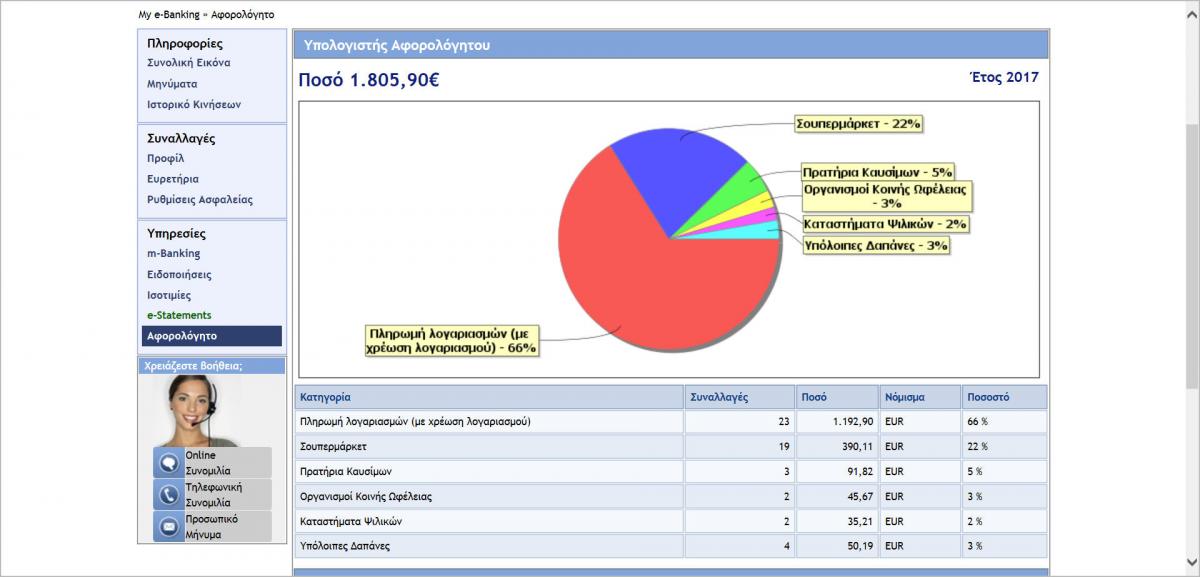Click the Πρατήρια Καυσίμων - 5% chart label
The width and height of the screenshot is (1200, 577).
point(878,172)
